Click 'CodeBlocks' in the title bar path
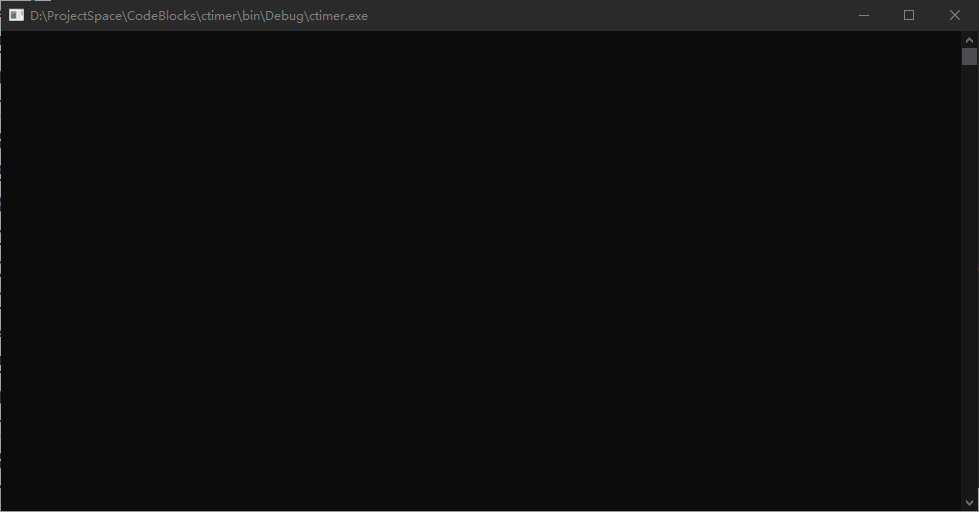Viewport: 979px width, 512px height. tap(160, 16)
